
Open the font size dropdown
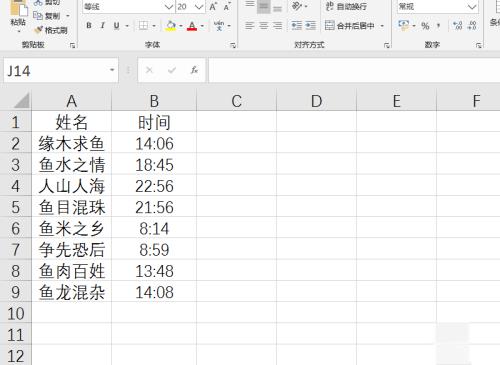tap(199, 7)
